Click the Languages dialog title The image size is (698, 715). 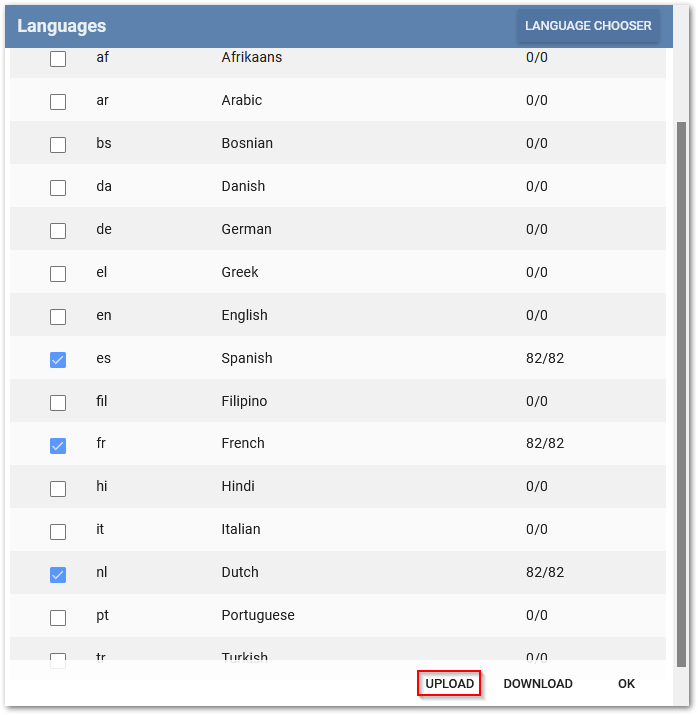[x=62, y=26]
